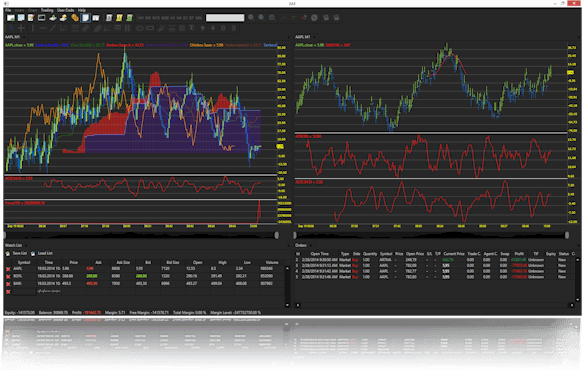Click the right chart time-range slider right handle
The height and width of the screenshot is (371, 583).
point(567,235)
